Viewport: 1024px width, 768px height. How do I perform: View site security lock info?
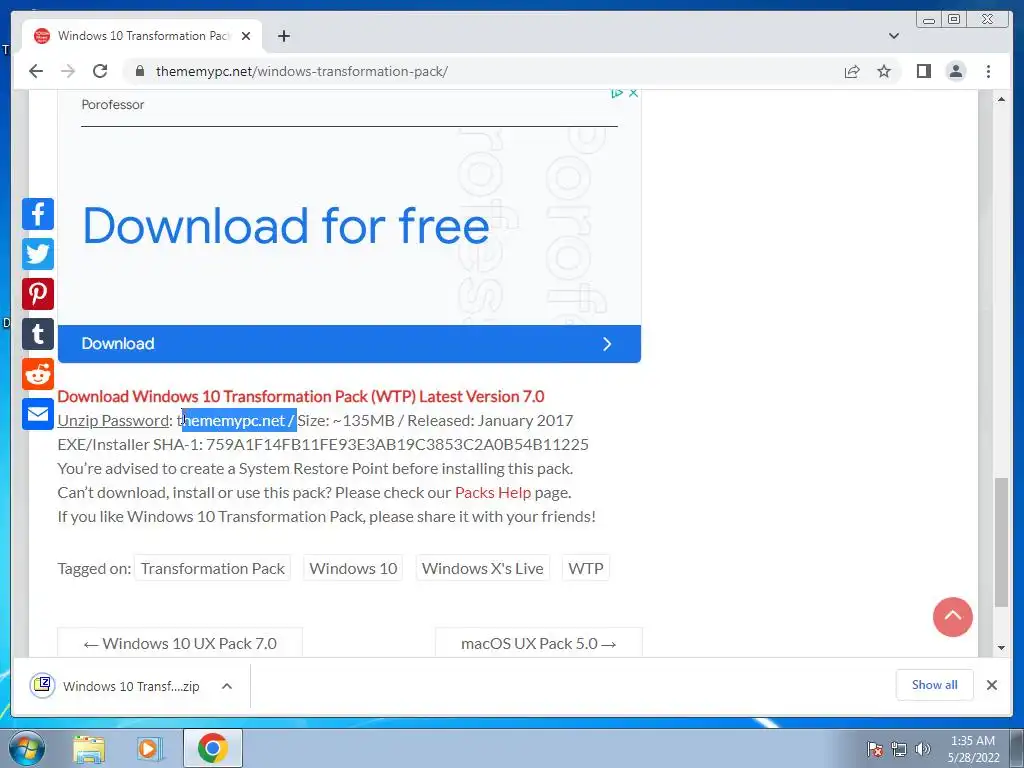[140, 71]
